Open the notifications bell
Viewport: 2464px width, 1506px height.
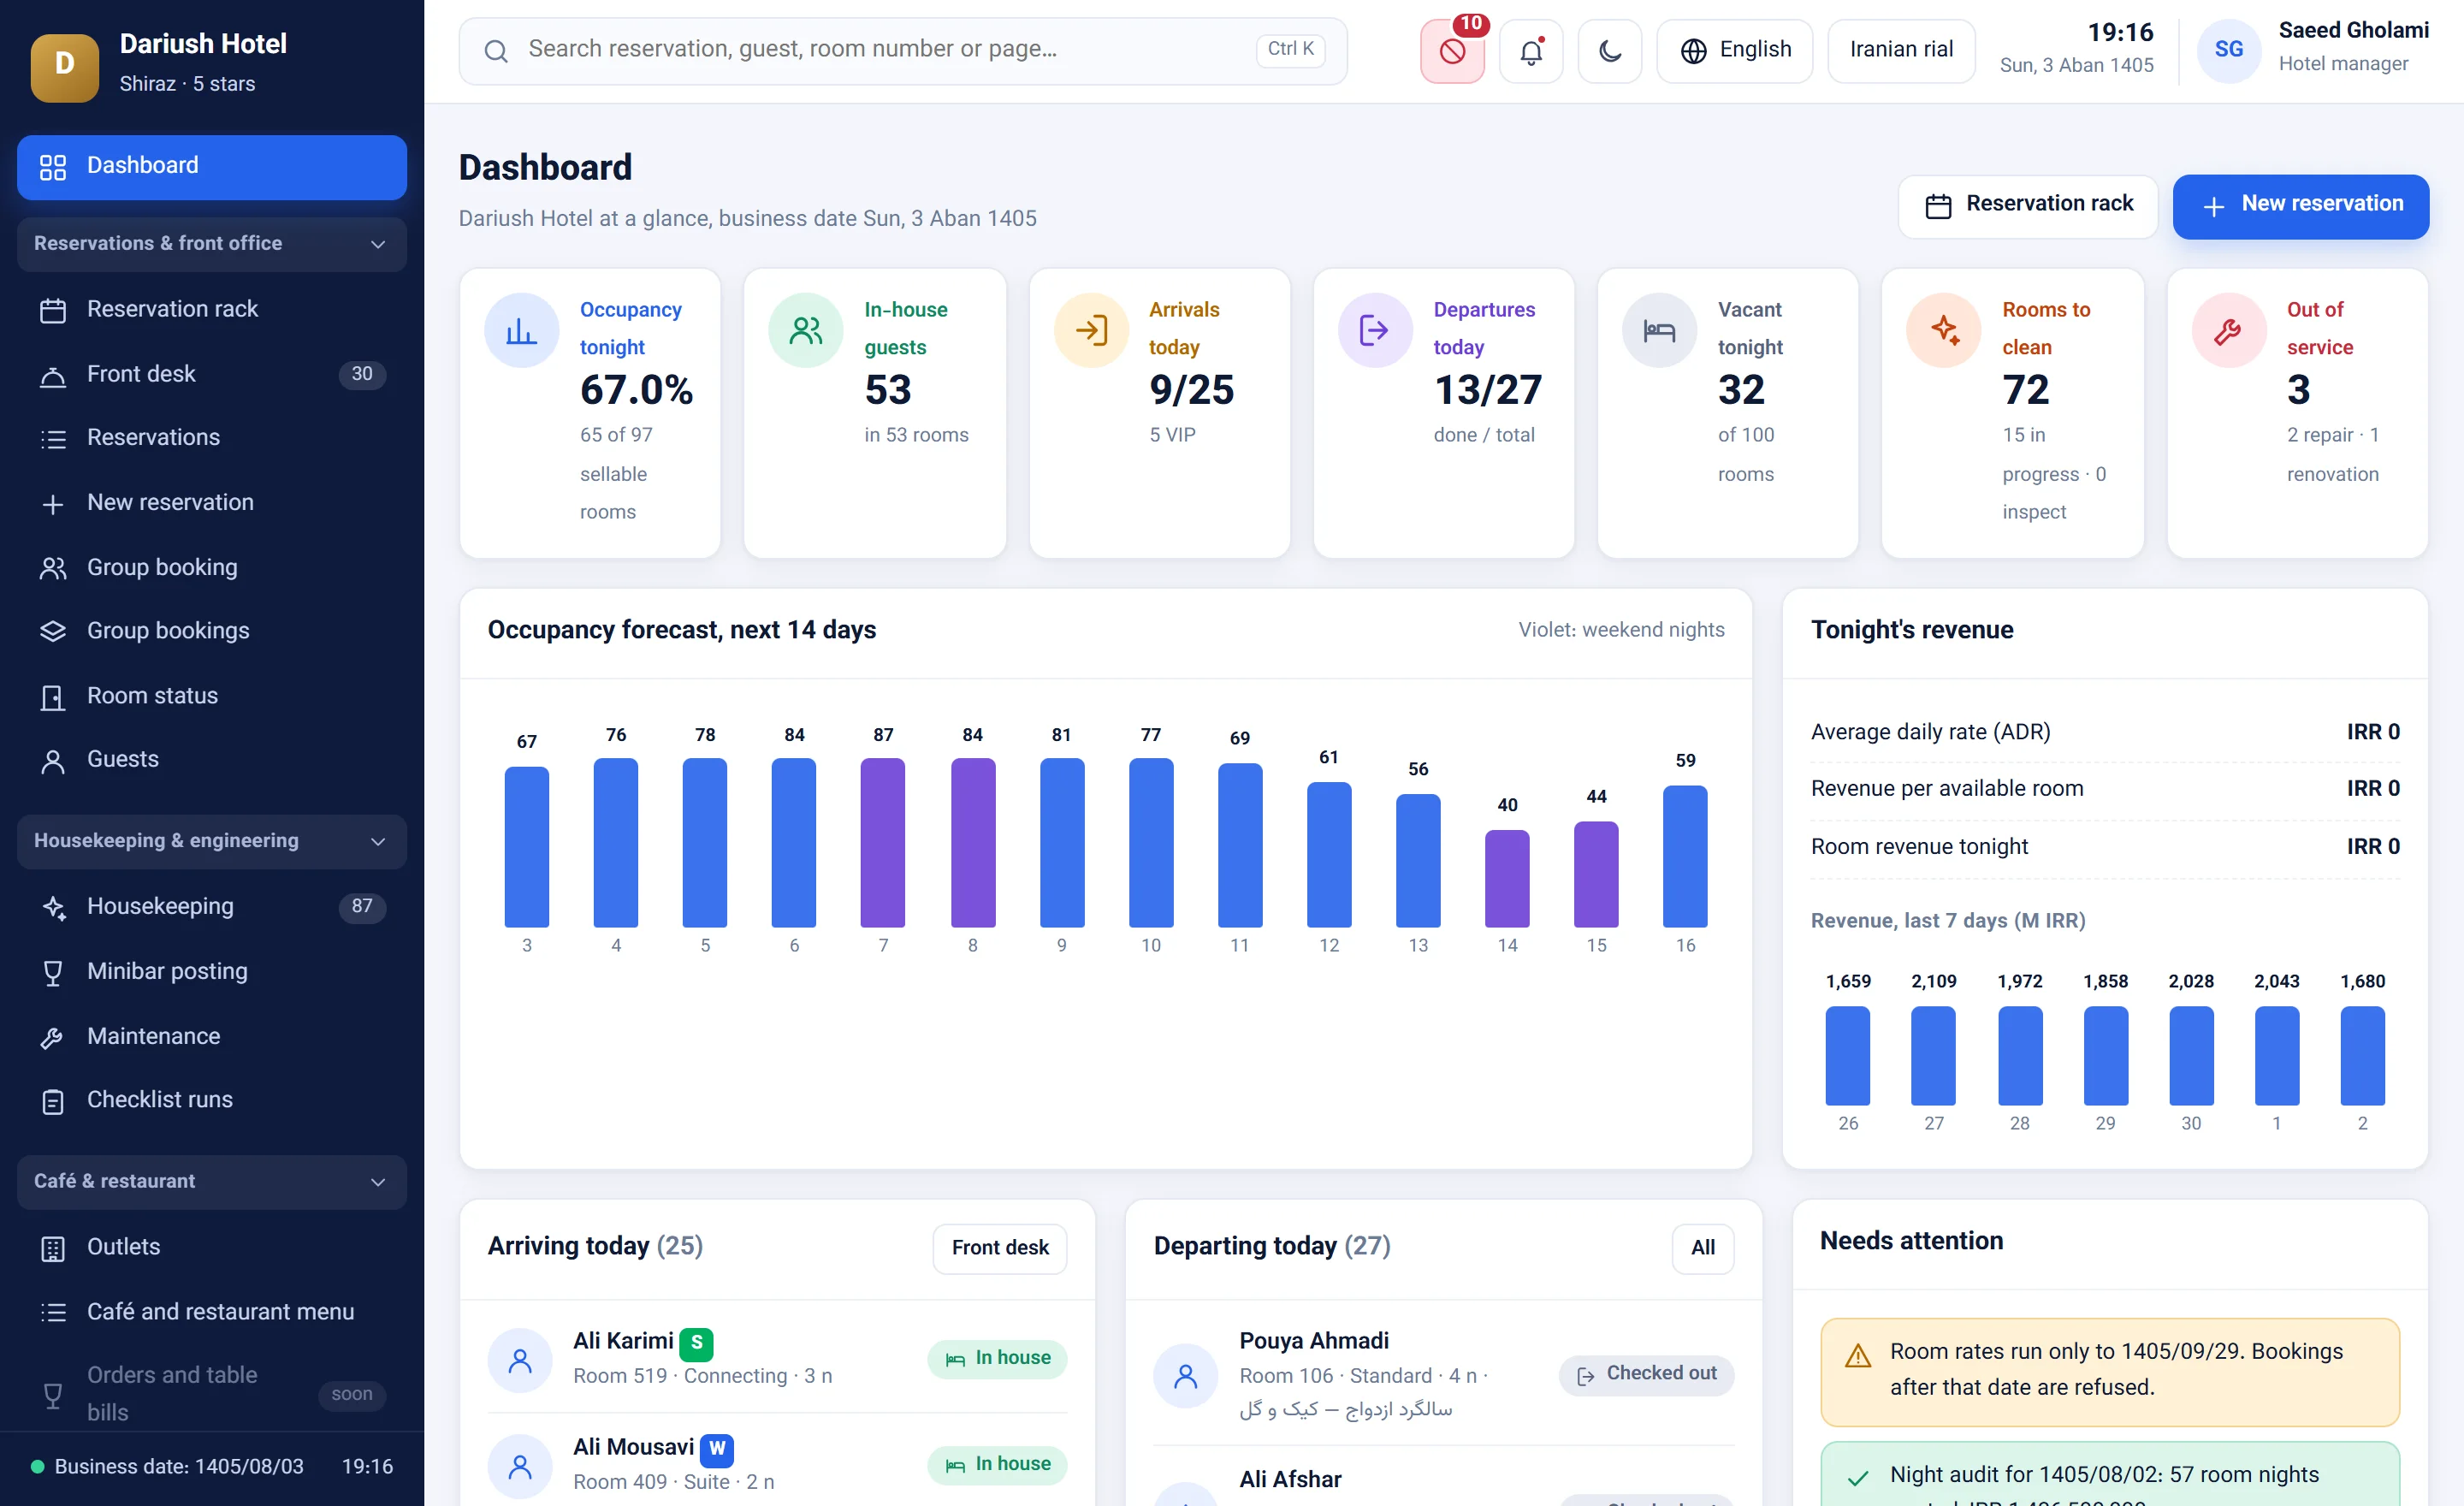point(1531,51)
